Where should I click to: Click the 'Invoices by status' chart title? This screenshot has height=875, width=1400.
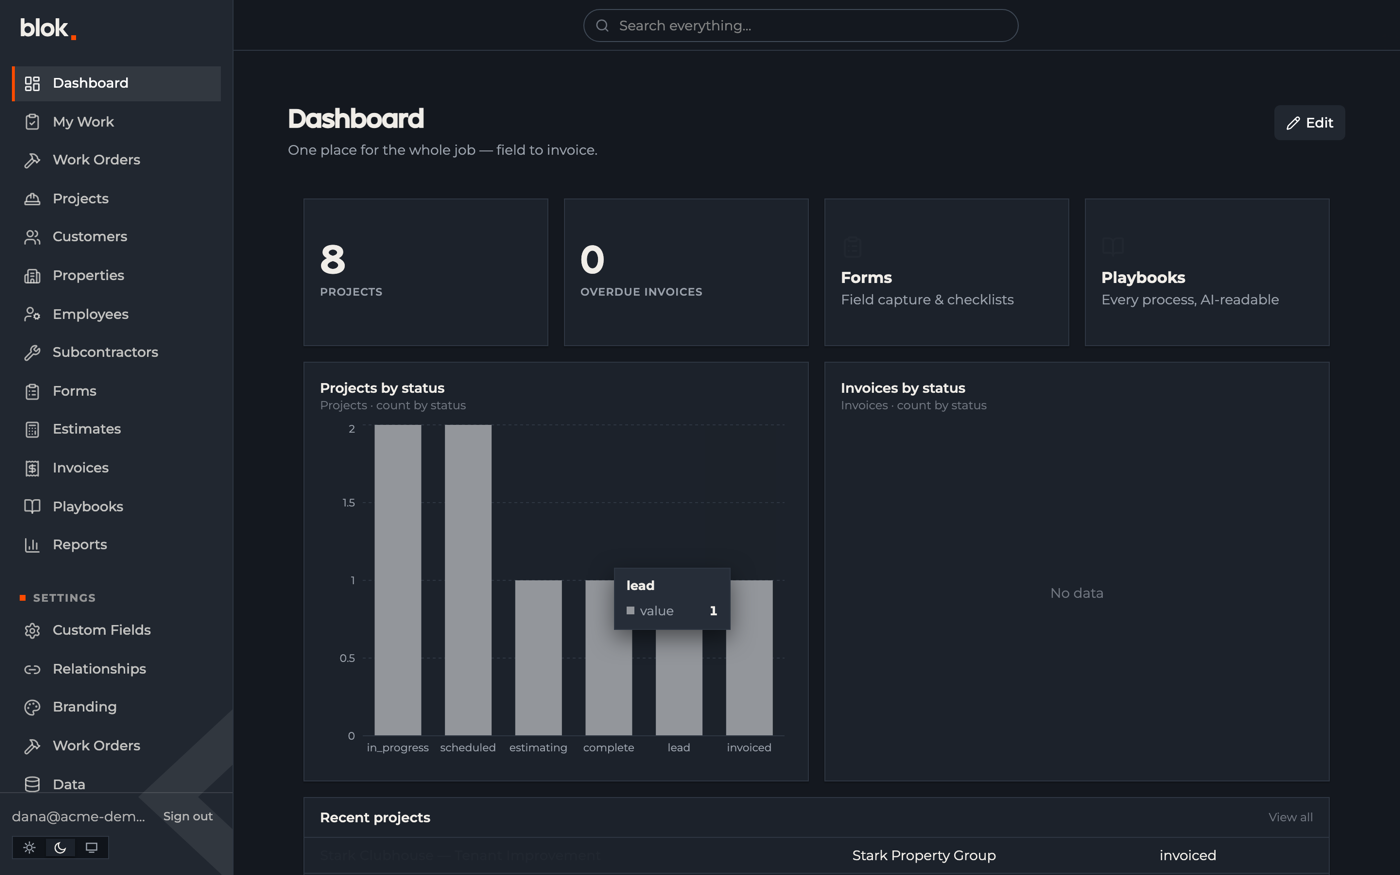[x=903, y=388]
